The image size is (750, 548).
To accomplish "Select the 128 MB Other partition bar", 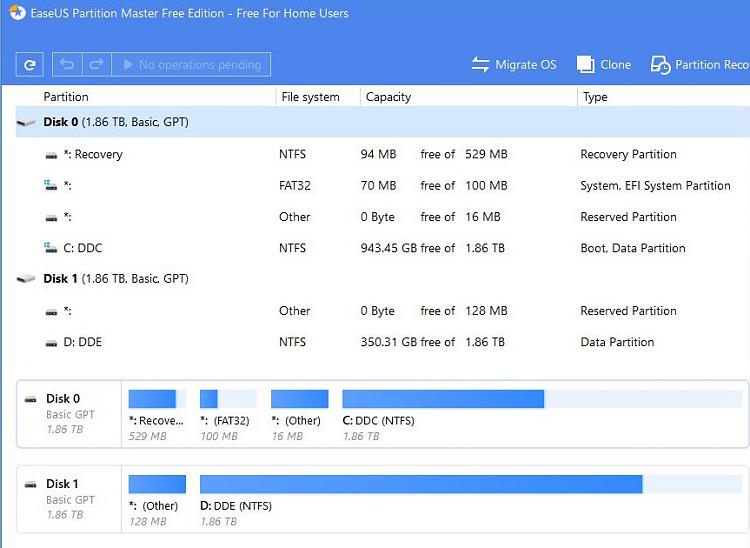I will (x=157, y=484).
